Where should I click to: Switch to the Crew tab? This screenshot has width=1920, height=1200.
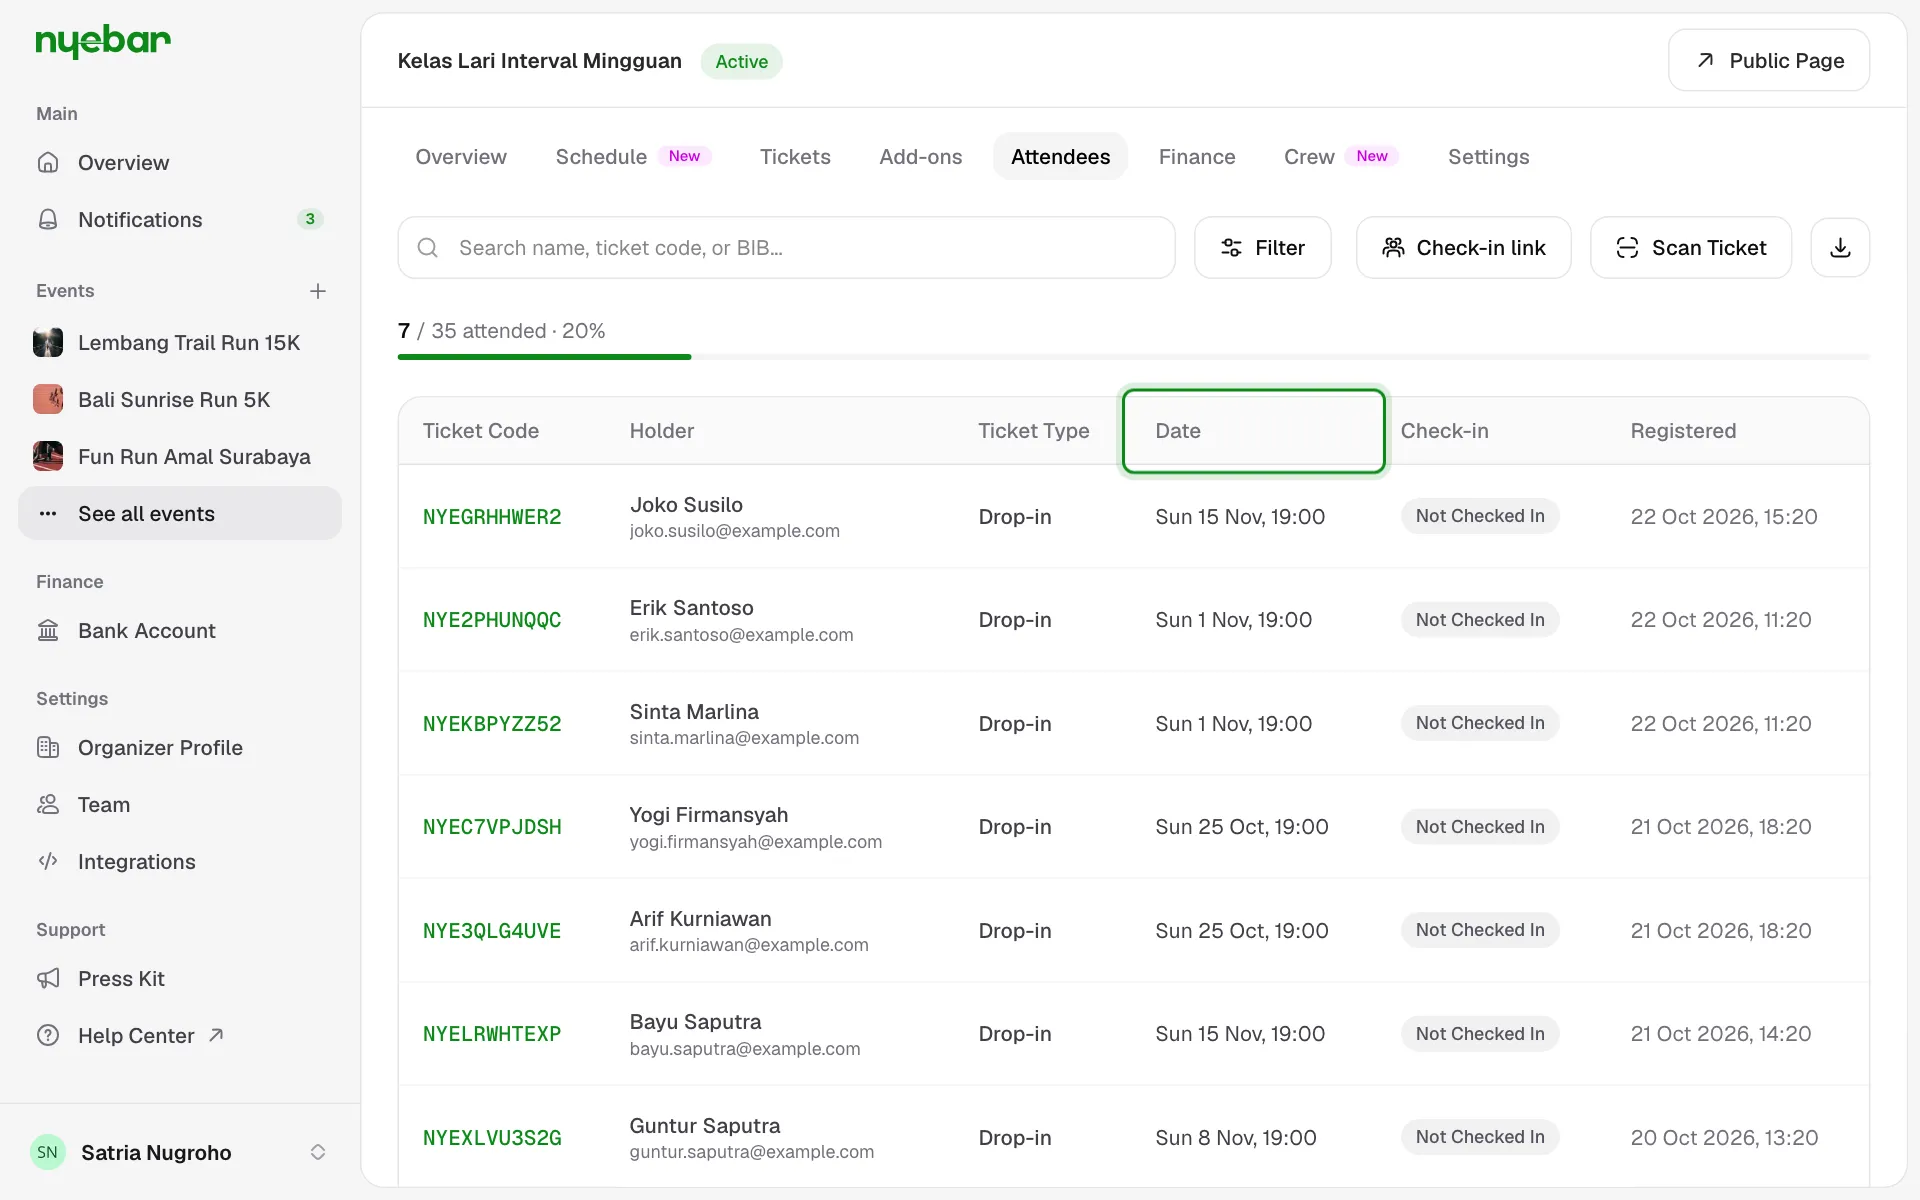[x=1341, y=156]
